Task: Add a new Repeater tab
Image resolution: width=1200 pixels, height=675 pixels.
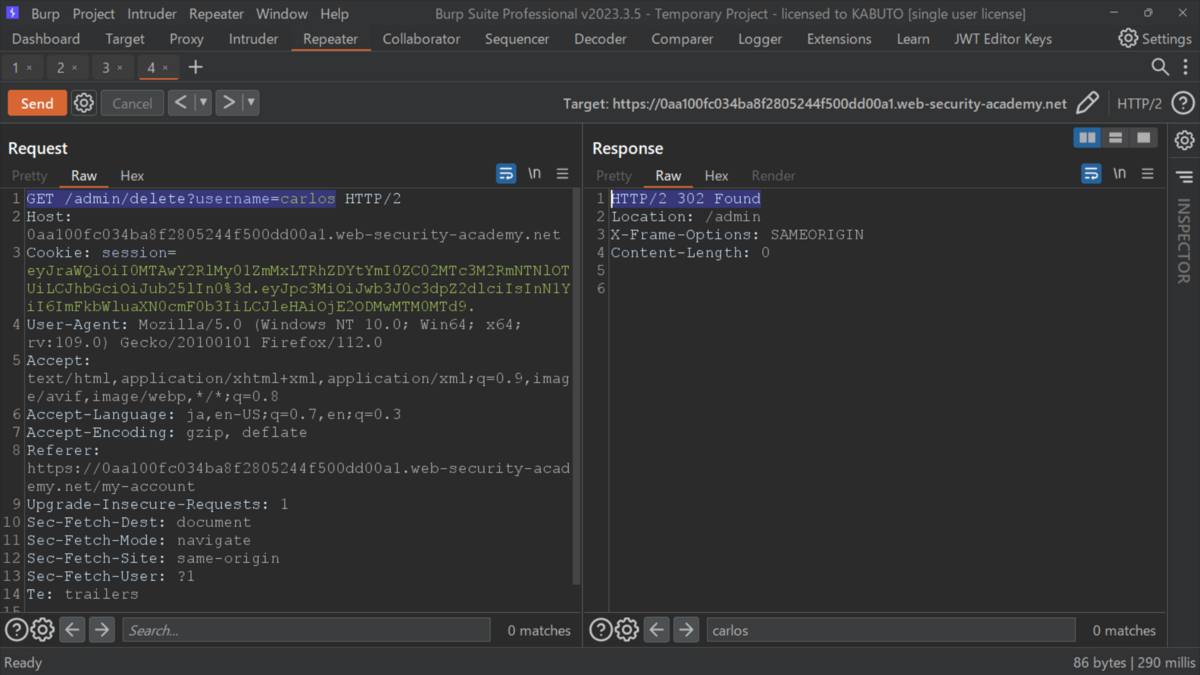Action: pyautogui.click(x=195, y=67)
